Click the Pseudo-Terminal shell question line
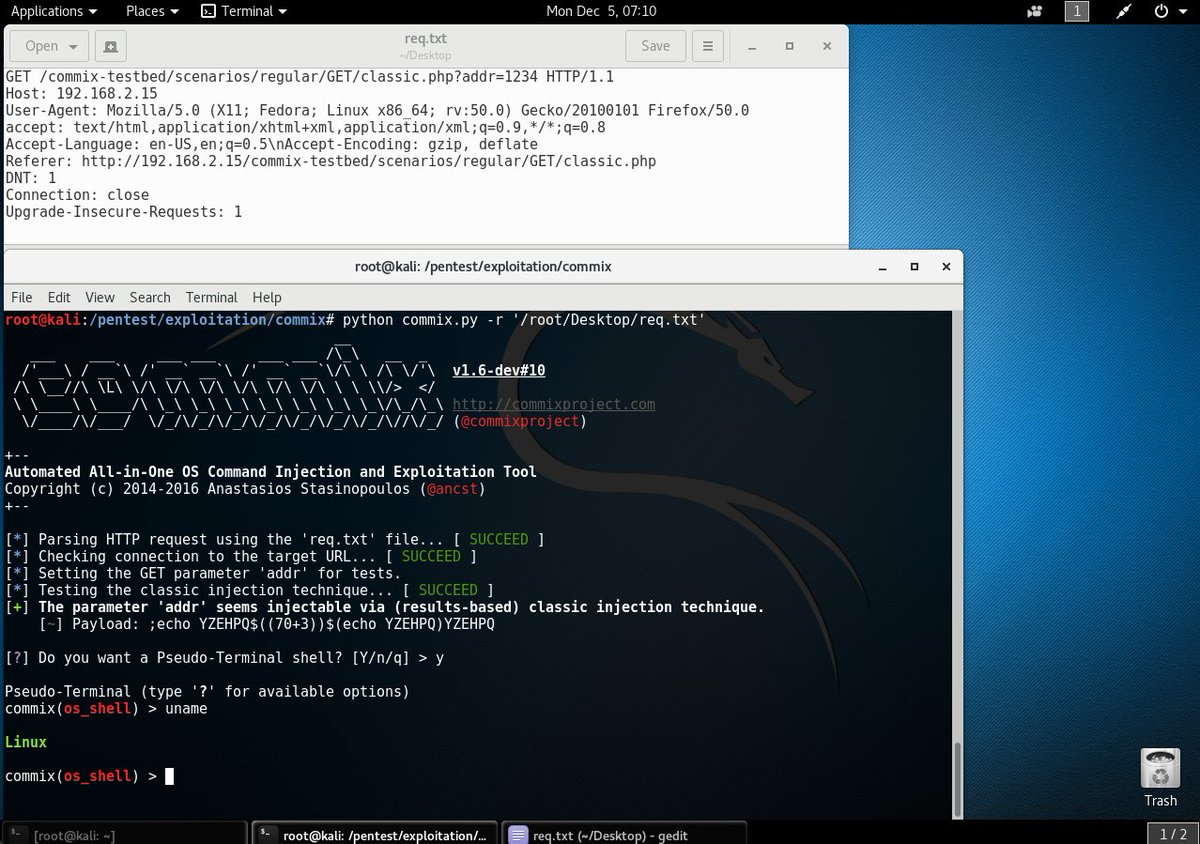Image resolution: width=1200 pixels, height=844 pixels. point(225,658)
